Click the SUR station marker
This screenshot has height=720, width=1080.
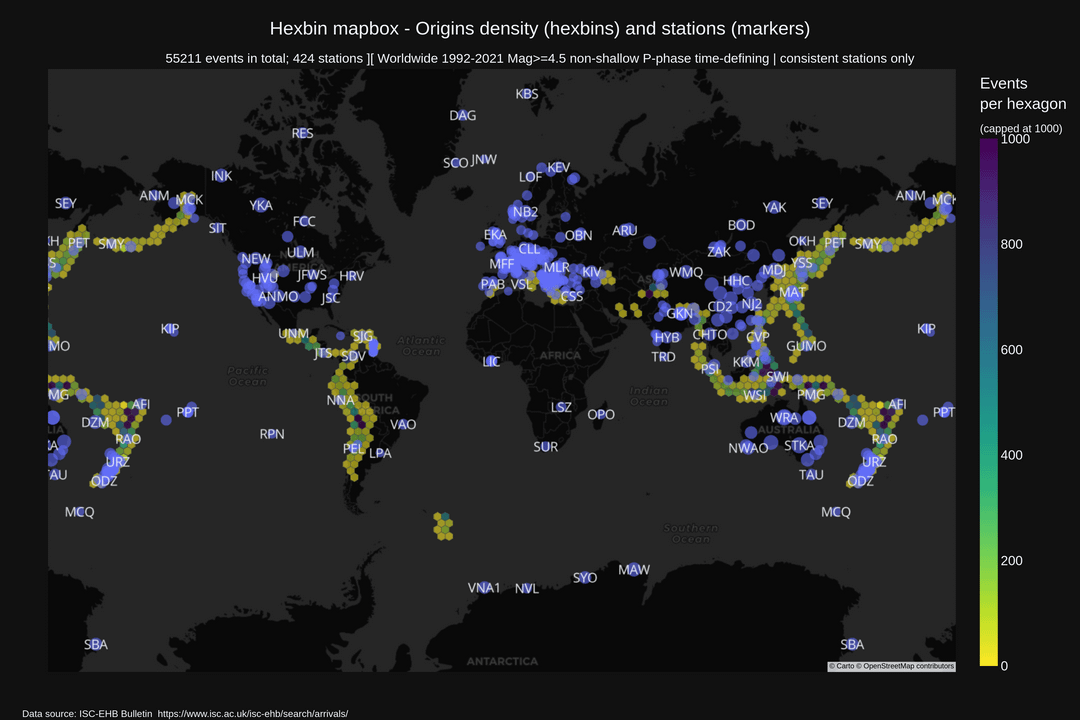tap(545, 447)
